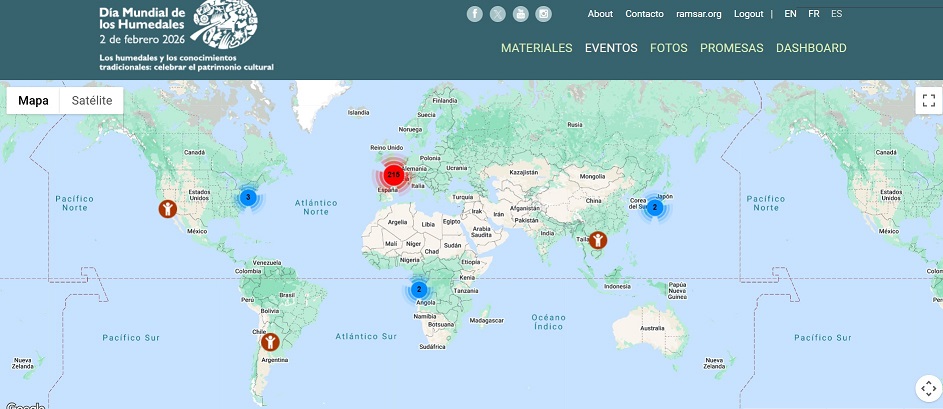Toggle fullscreen map view

(929, 100)
